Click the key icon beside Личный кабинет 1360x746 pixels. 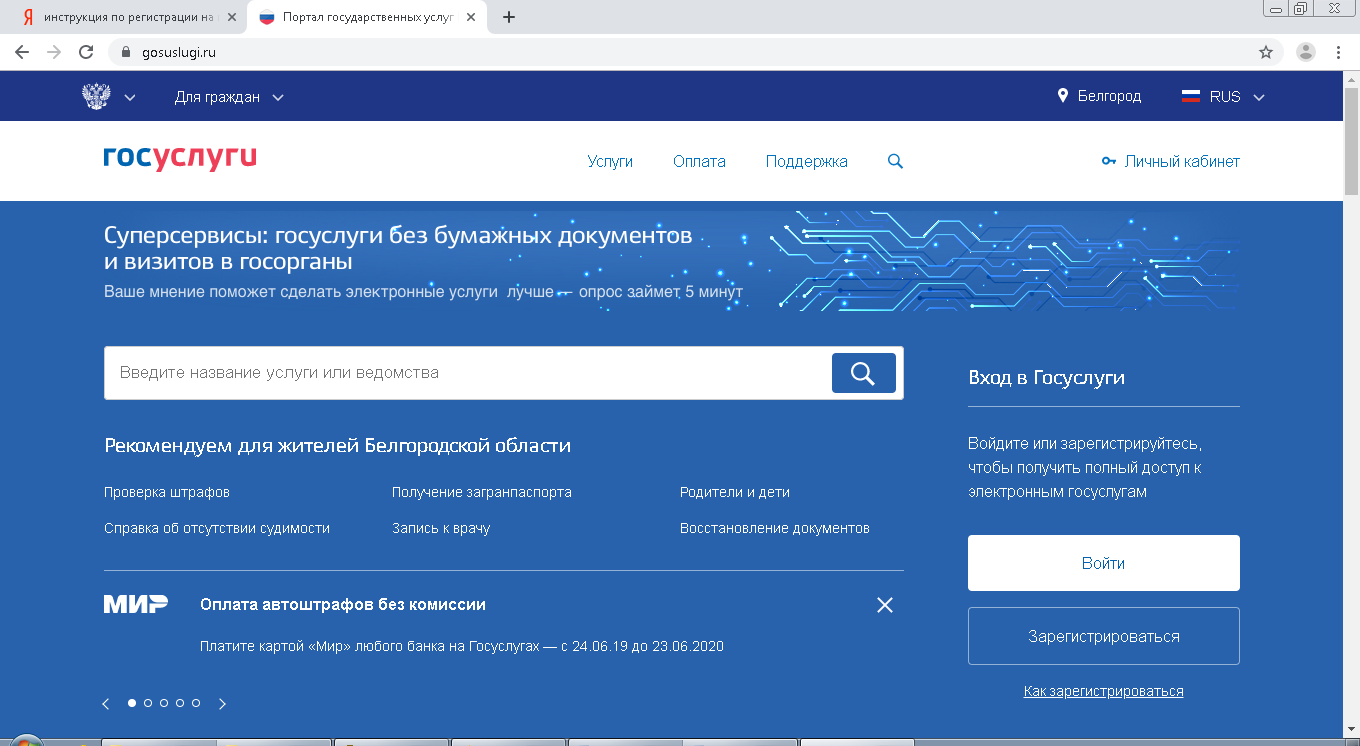point(1108,161)
